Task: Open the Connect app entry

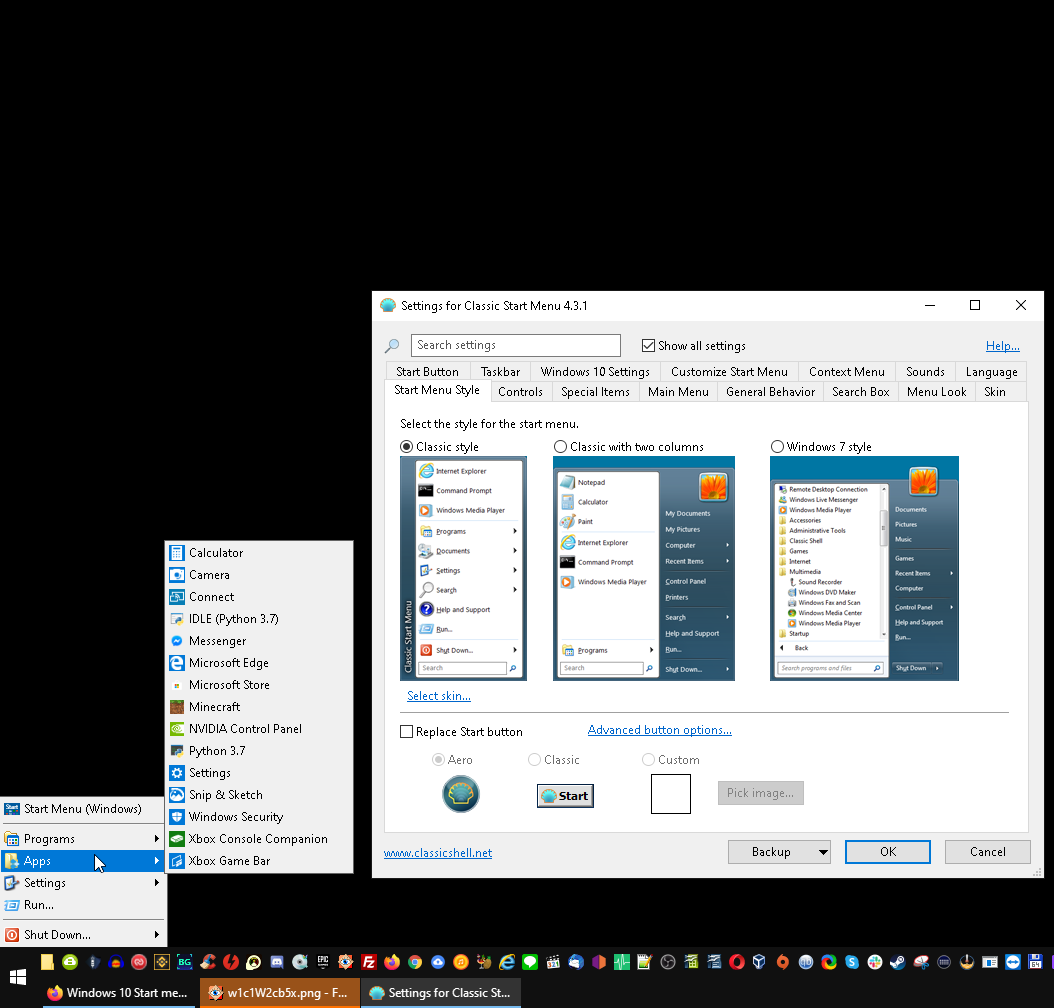Action: pos(259,597)
